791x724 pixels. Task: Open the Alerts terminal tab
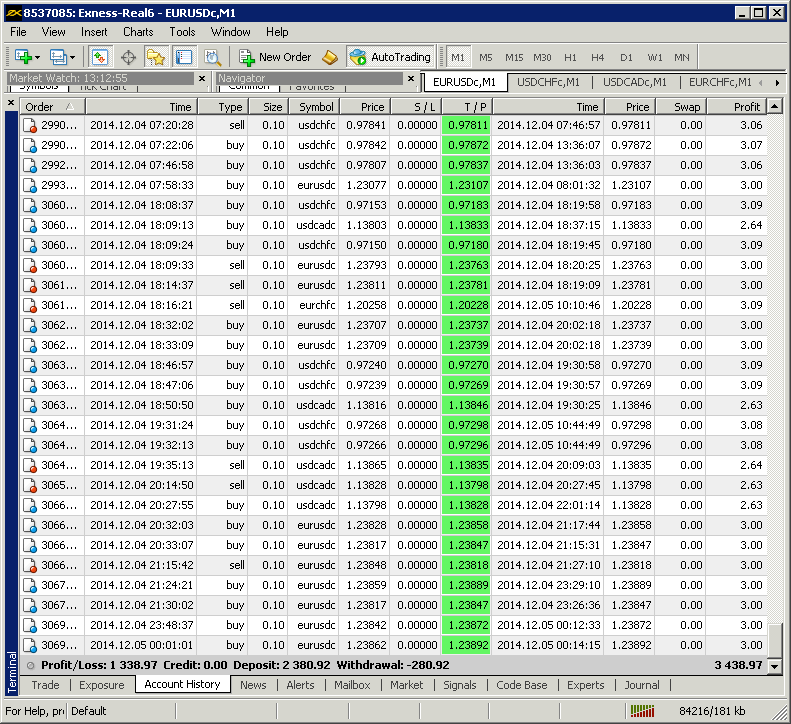point(300,685)
